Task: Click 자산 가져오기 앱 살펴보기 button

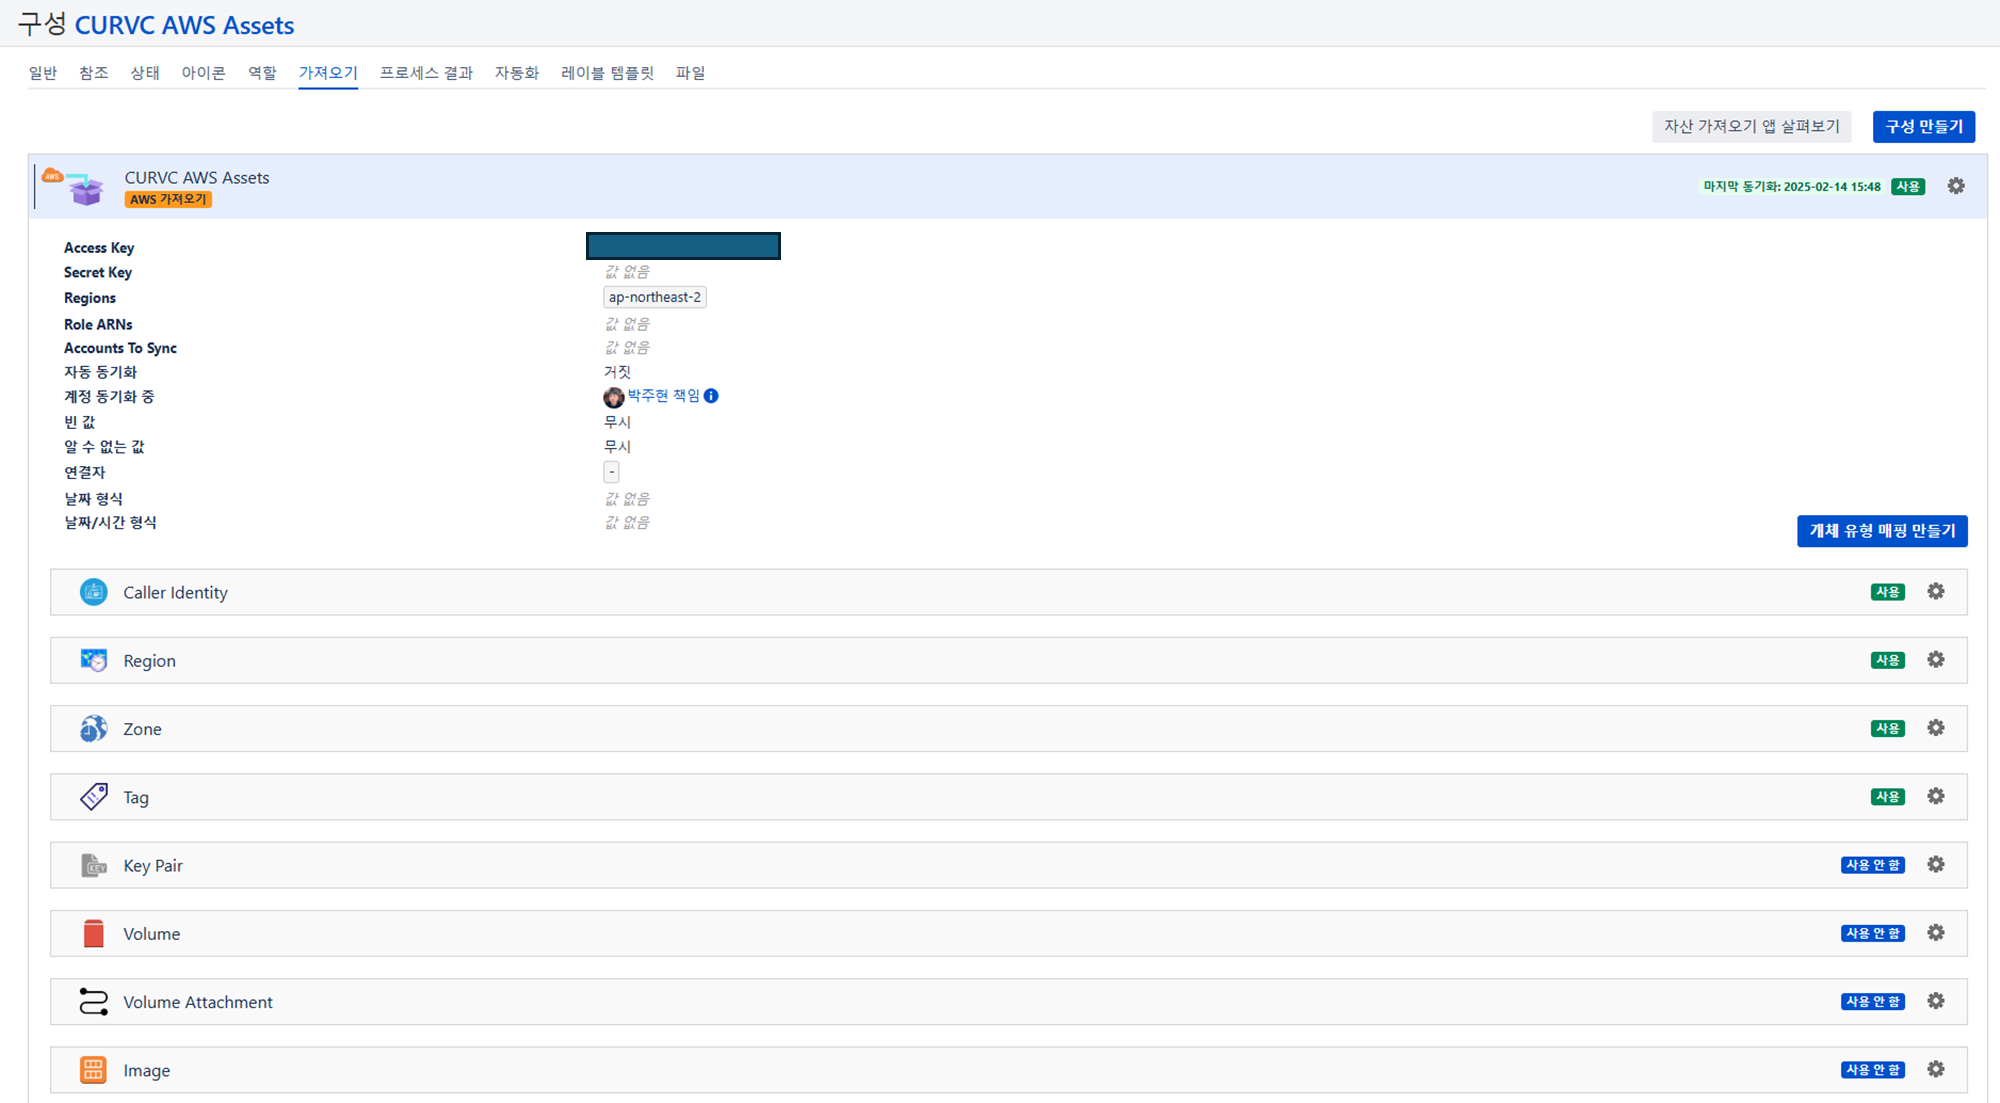Action: 1752,127
